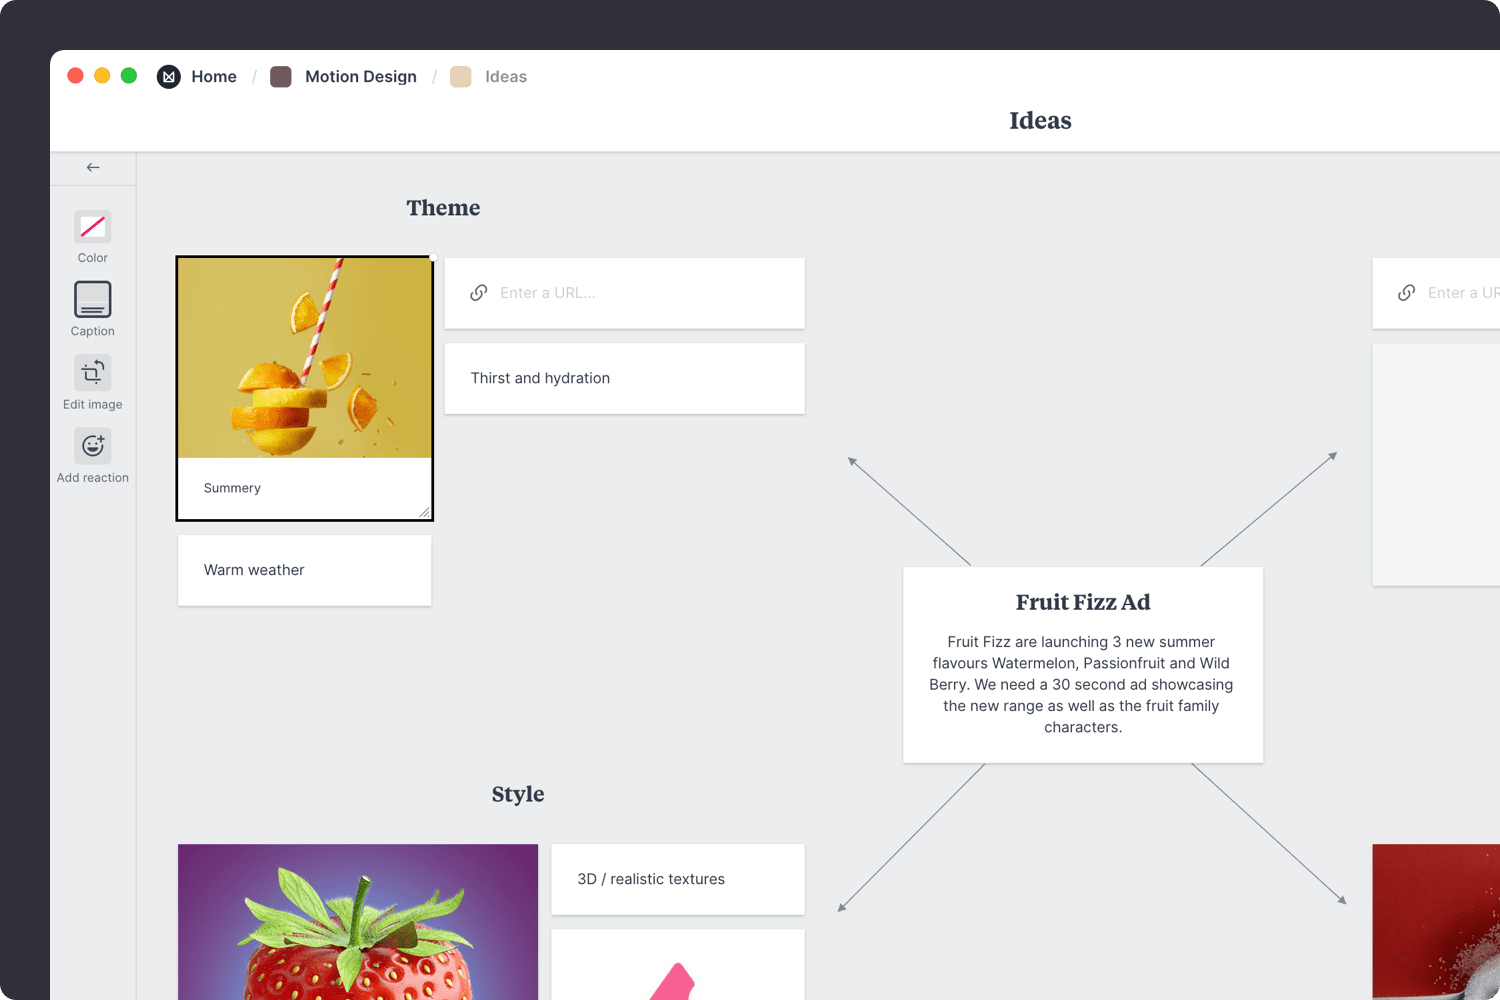This screenshot has height=1000, width=1500.
Task: Click the Motion Design board swatch icon
Action: click(280, 76)
